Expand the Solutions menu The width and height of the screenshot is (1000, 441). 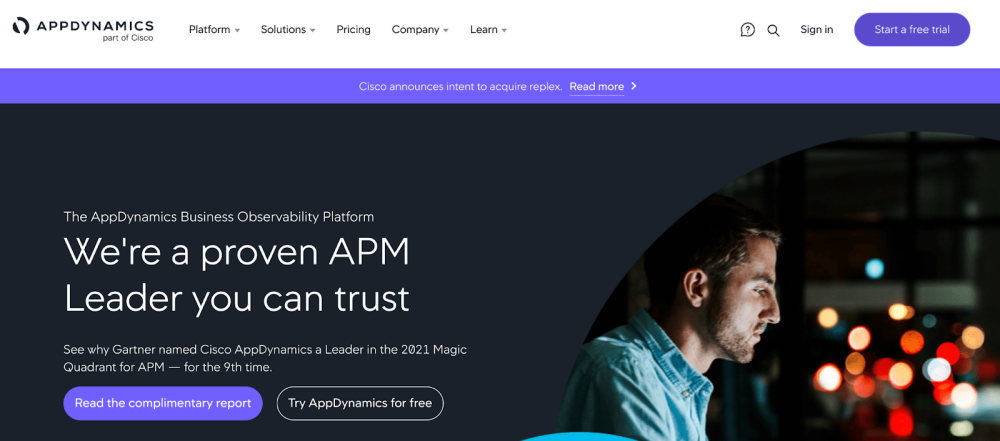pos(288,29)
